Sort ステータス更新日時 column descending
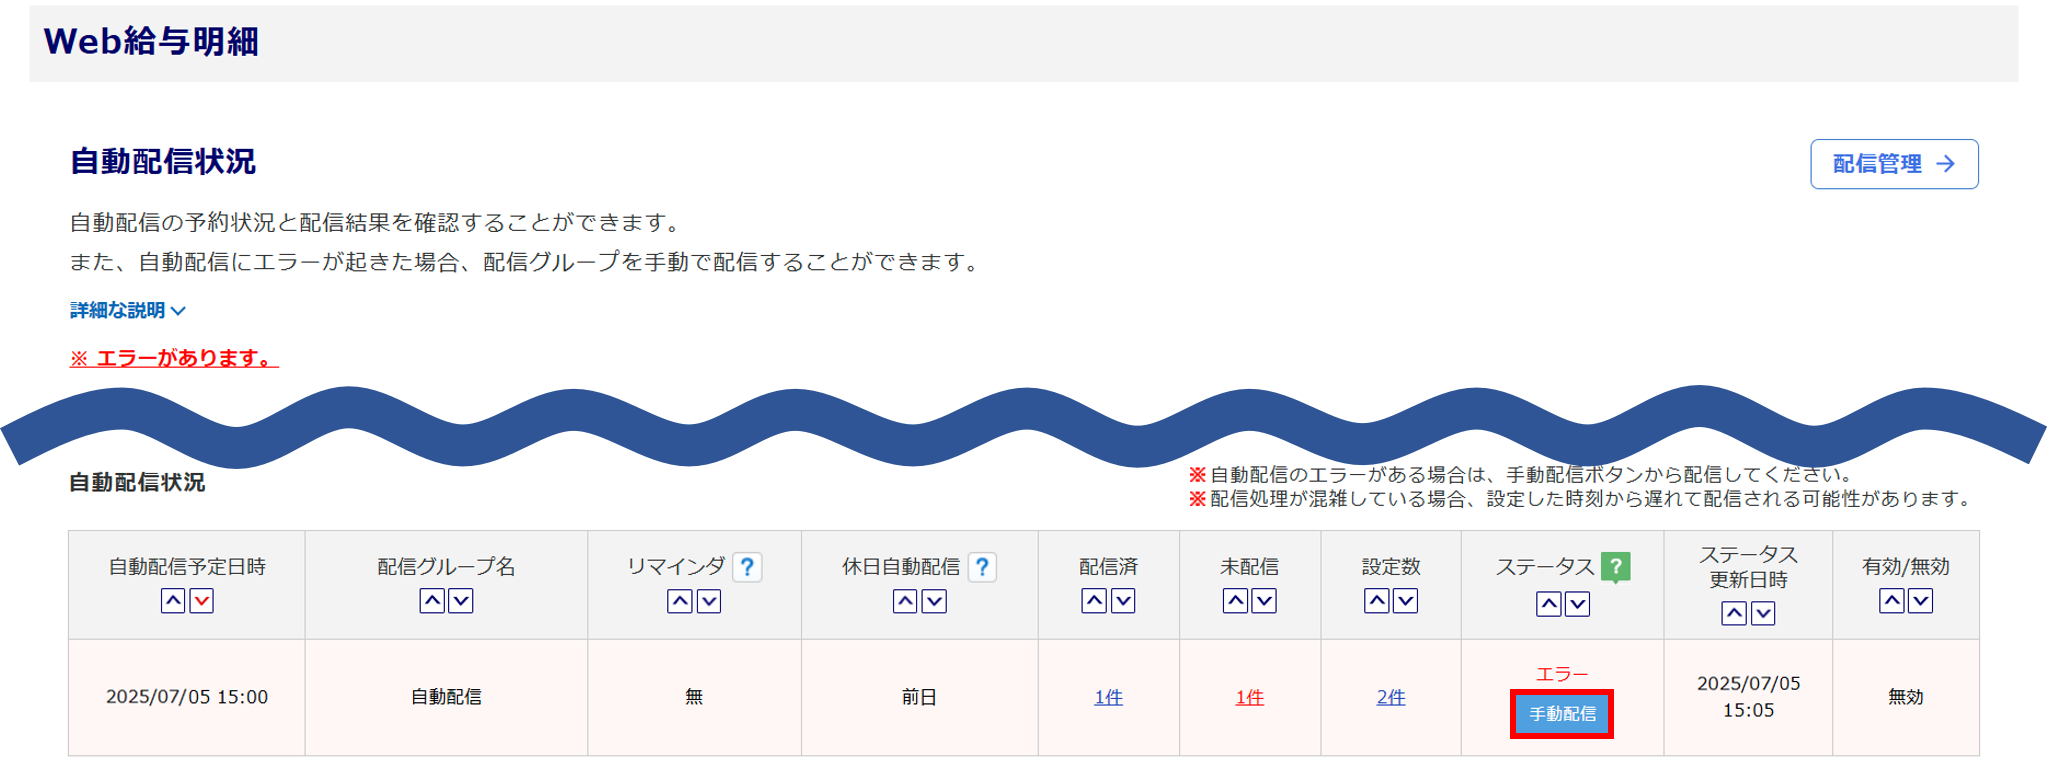The image size is (2048, 784). (1763, 613)
